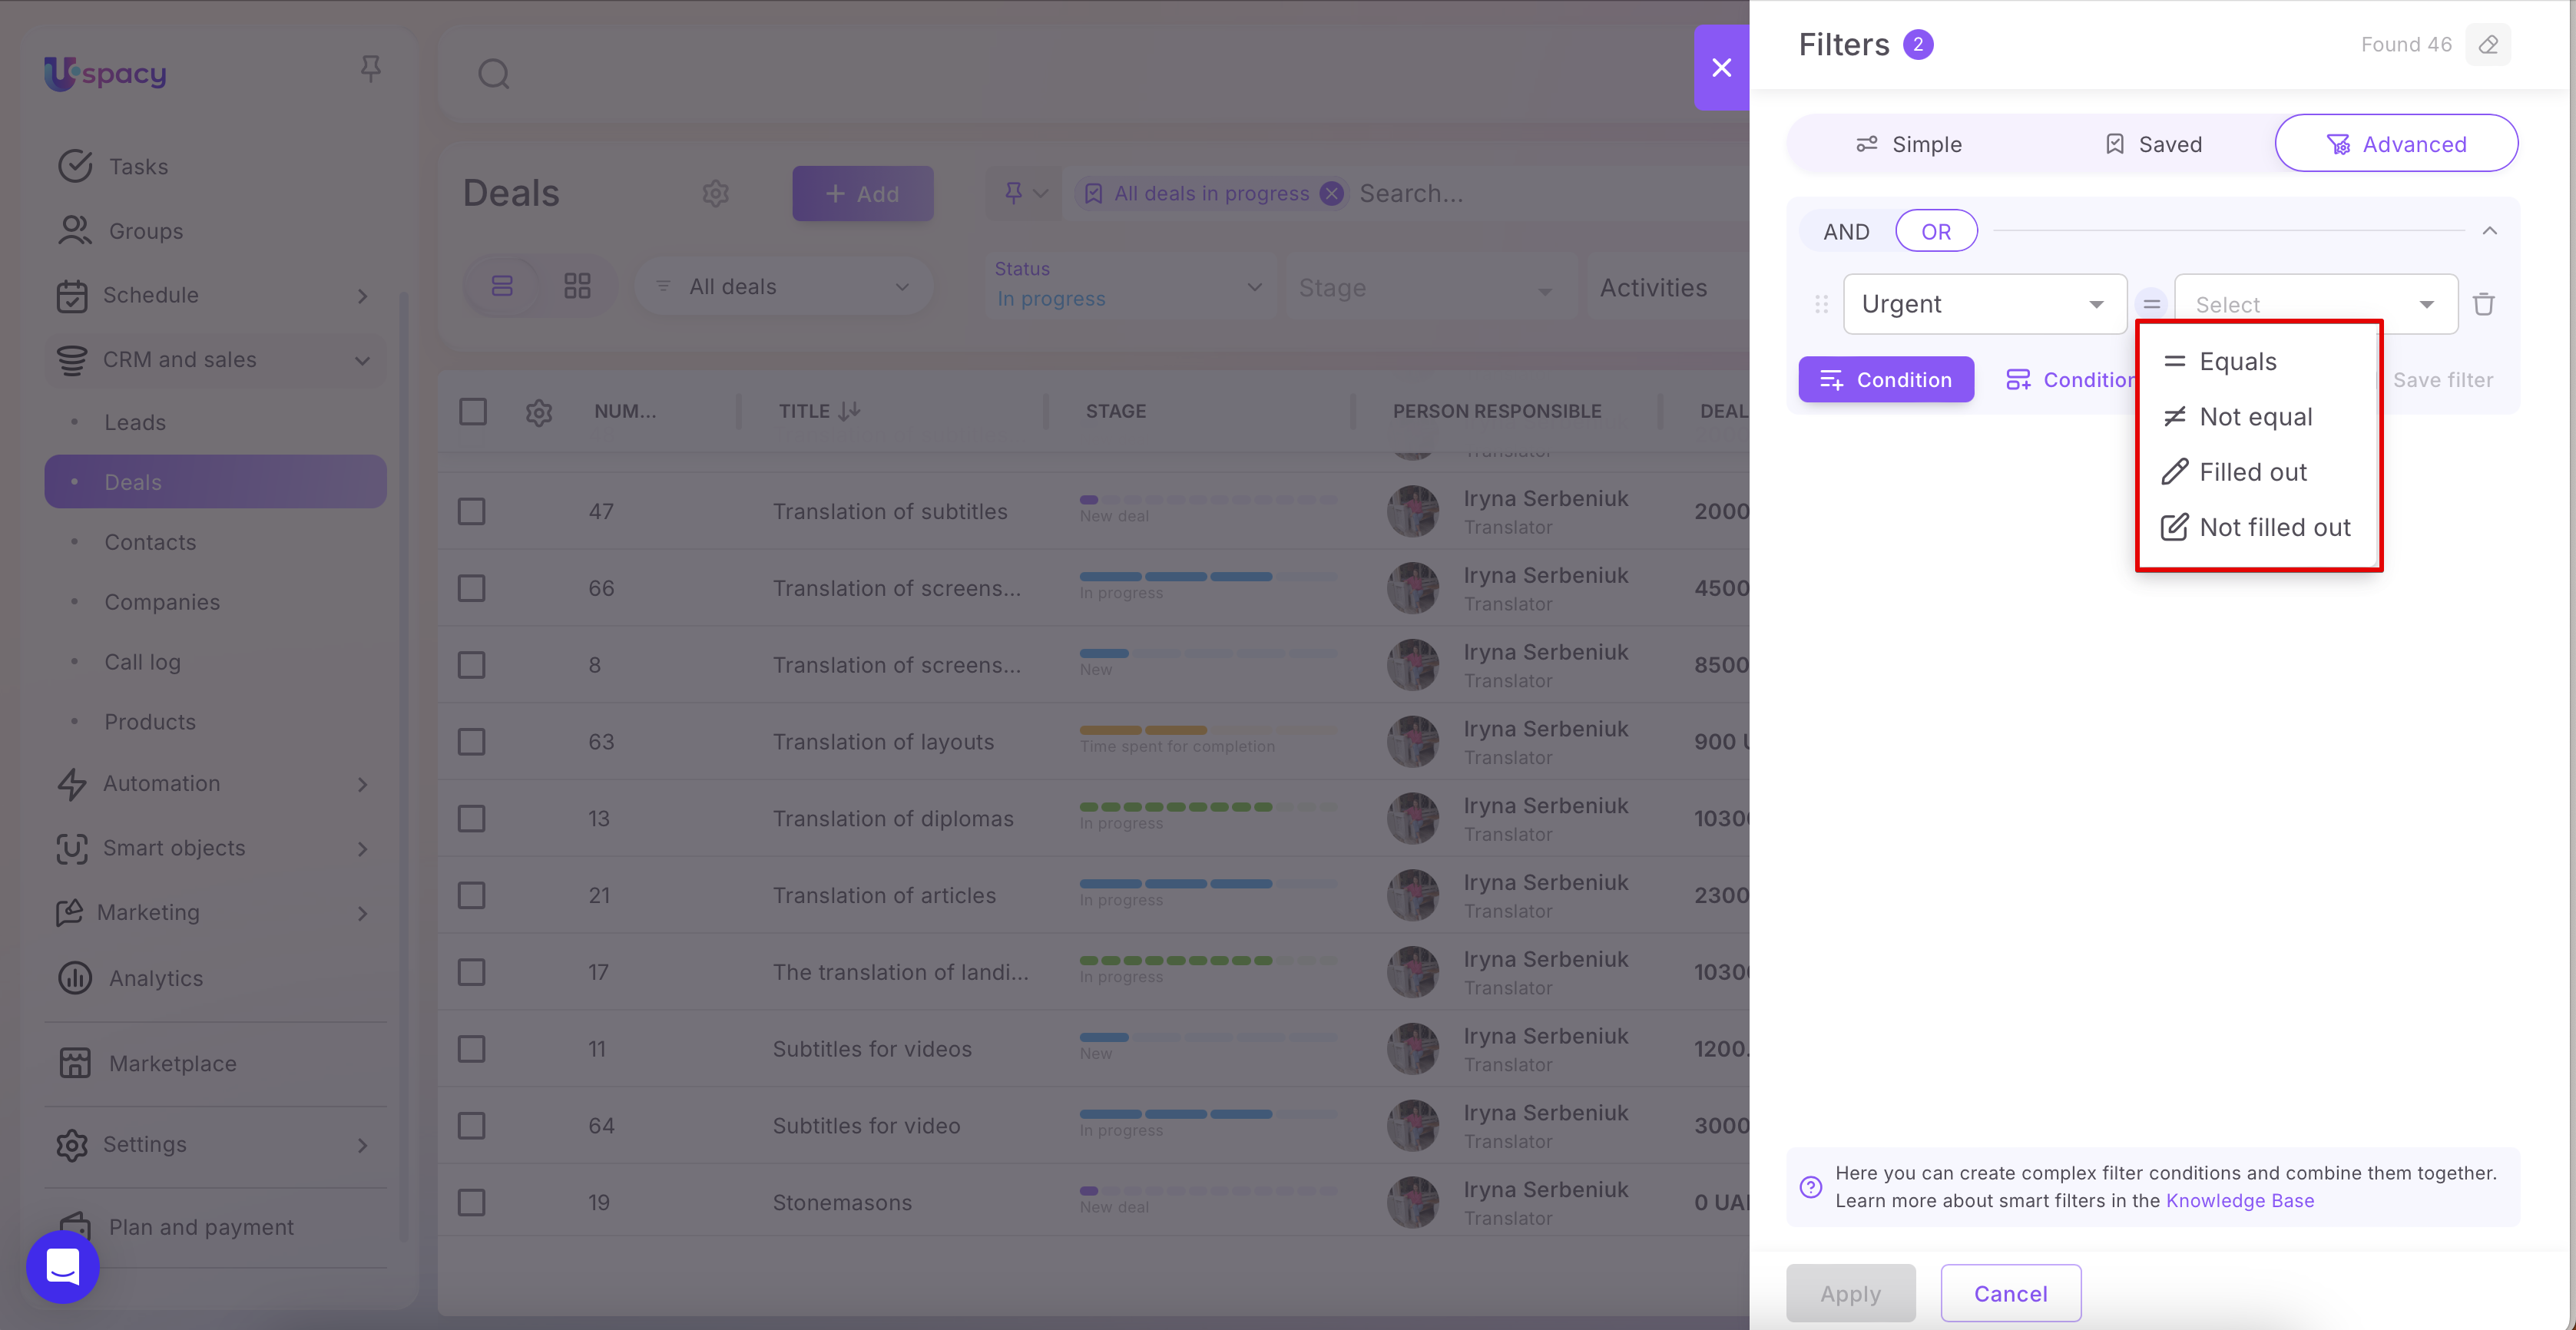Click the Deals settings gear icon
Screen dimensions: 2576x1330
pyautogui.click(x=715, y=193)
